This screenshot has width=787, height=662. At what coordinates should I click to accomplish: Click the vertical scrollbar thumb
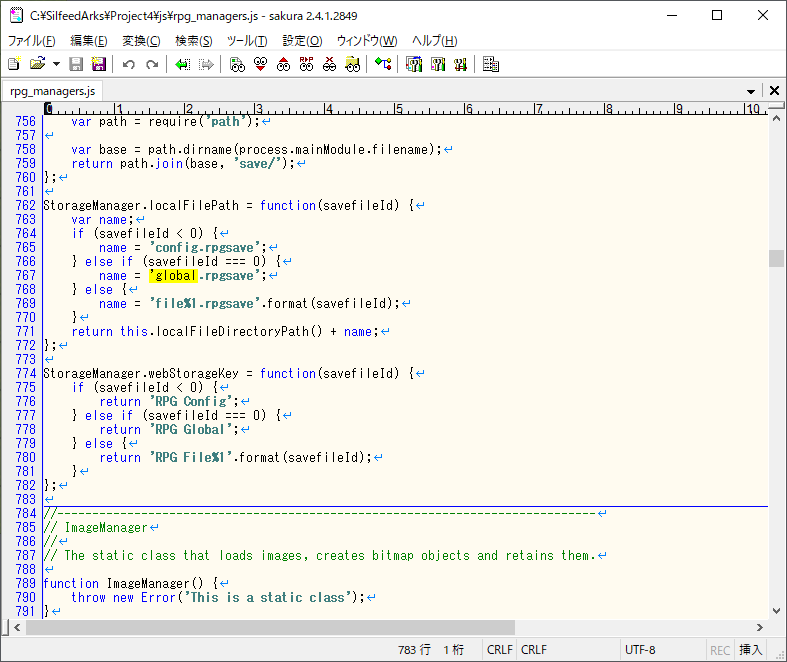(x=776, y=258)
